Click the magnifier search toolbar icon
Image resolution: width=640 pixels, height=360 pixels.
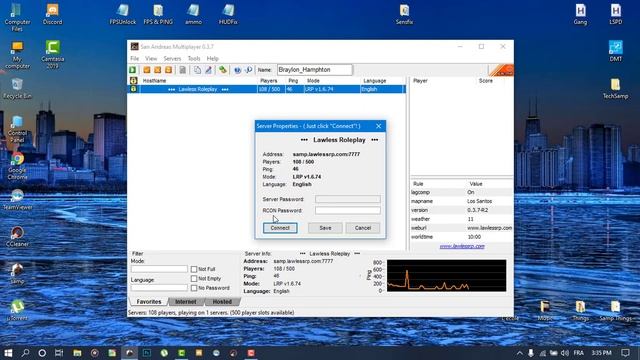[248, 70]
